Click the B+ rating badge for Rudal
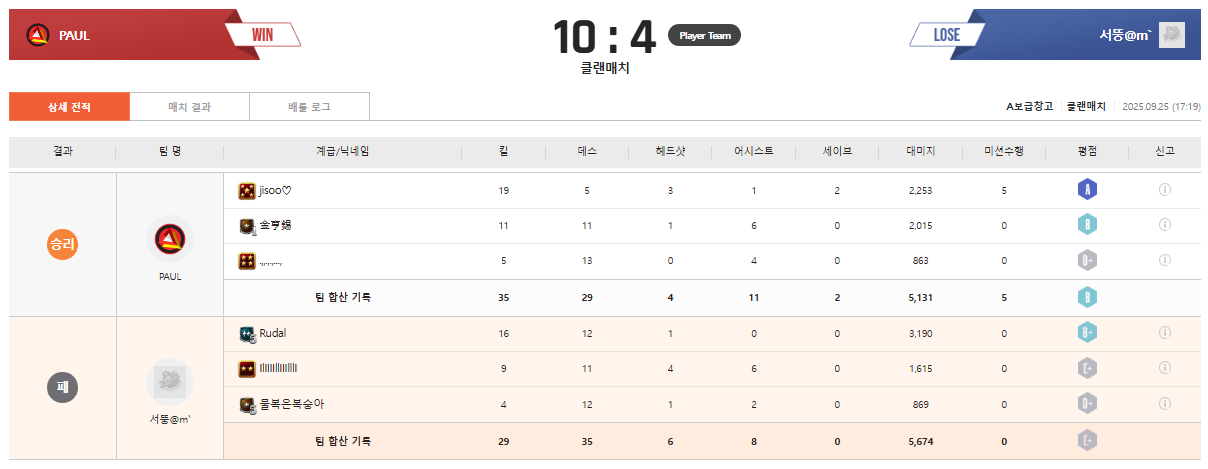The height and width of the screenshot is (469, 1208). tap(1087, 333)
